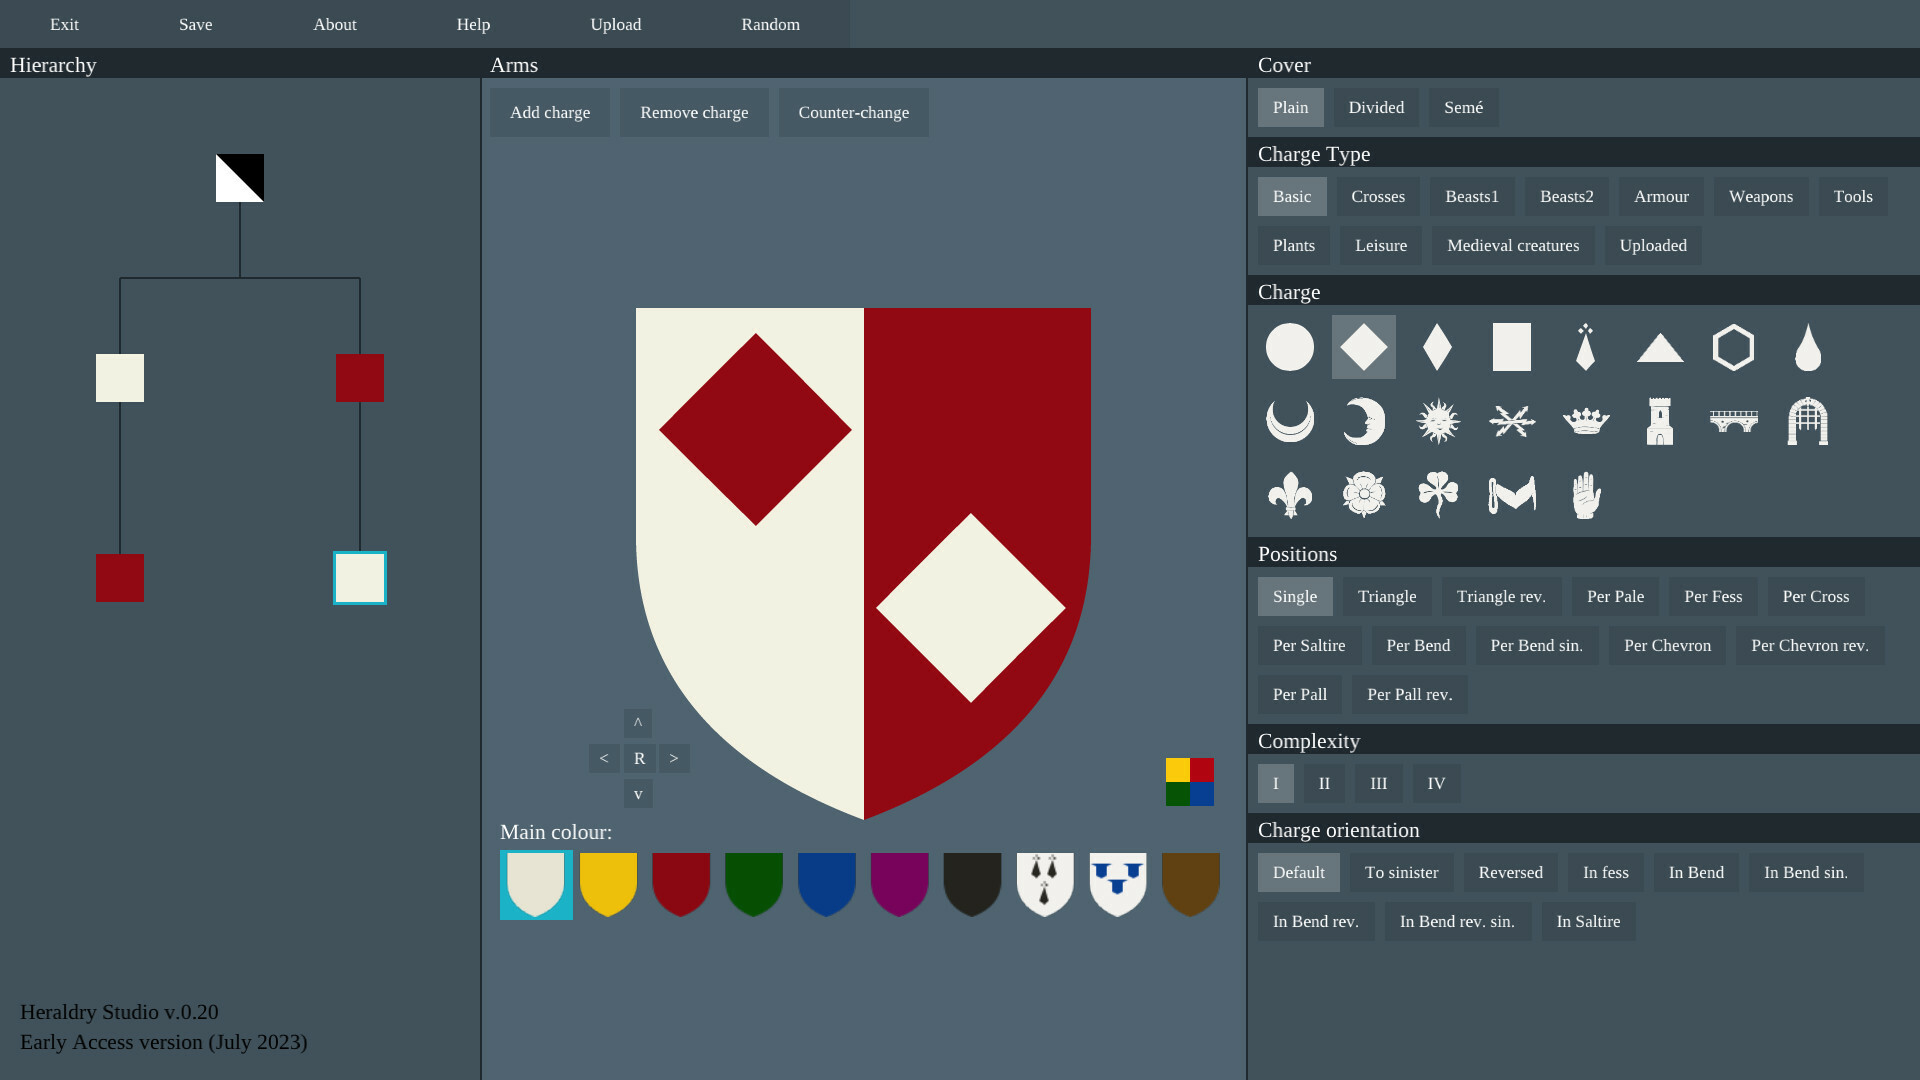Screen dimensions: 1920x1080
Task: Switch cover mode to Divided
Action: coord(1375,107)
